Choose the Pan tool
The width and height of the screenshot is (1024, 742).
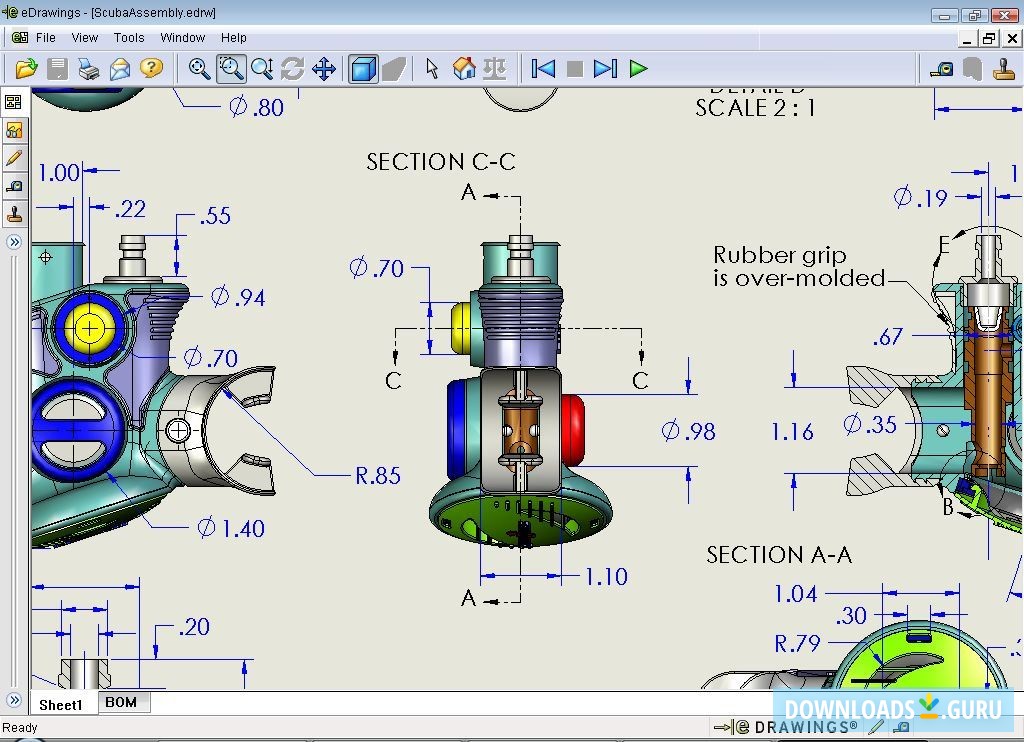click(323, 69)
